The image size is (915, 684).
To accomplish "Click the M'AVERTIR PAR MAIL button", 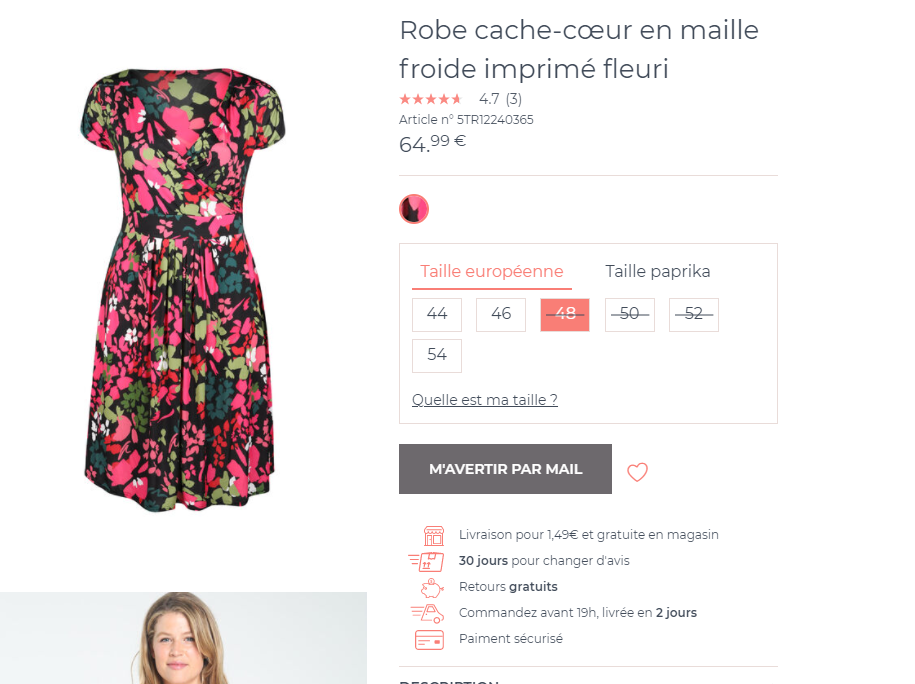I will 505,468.
